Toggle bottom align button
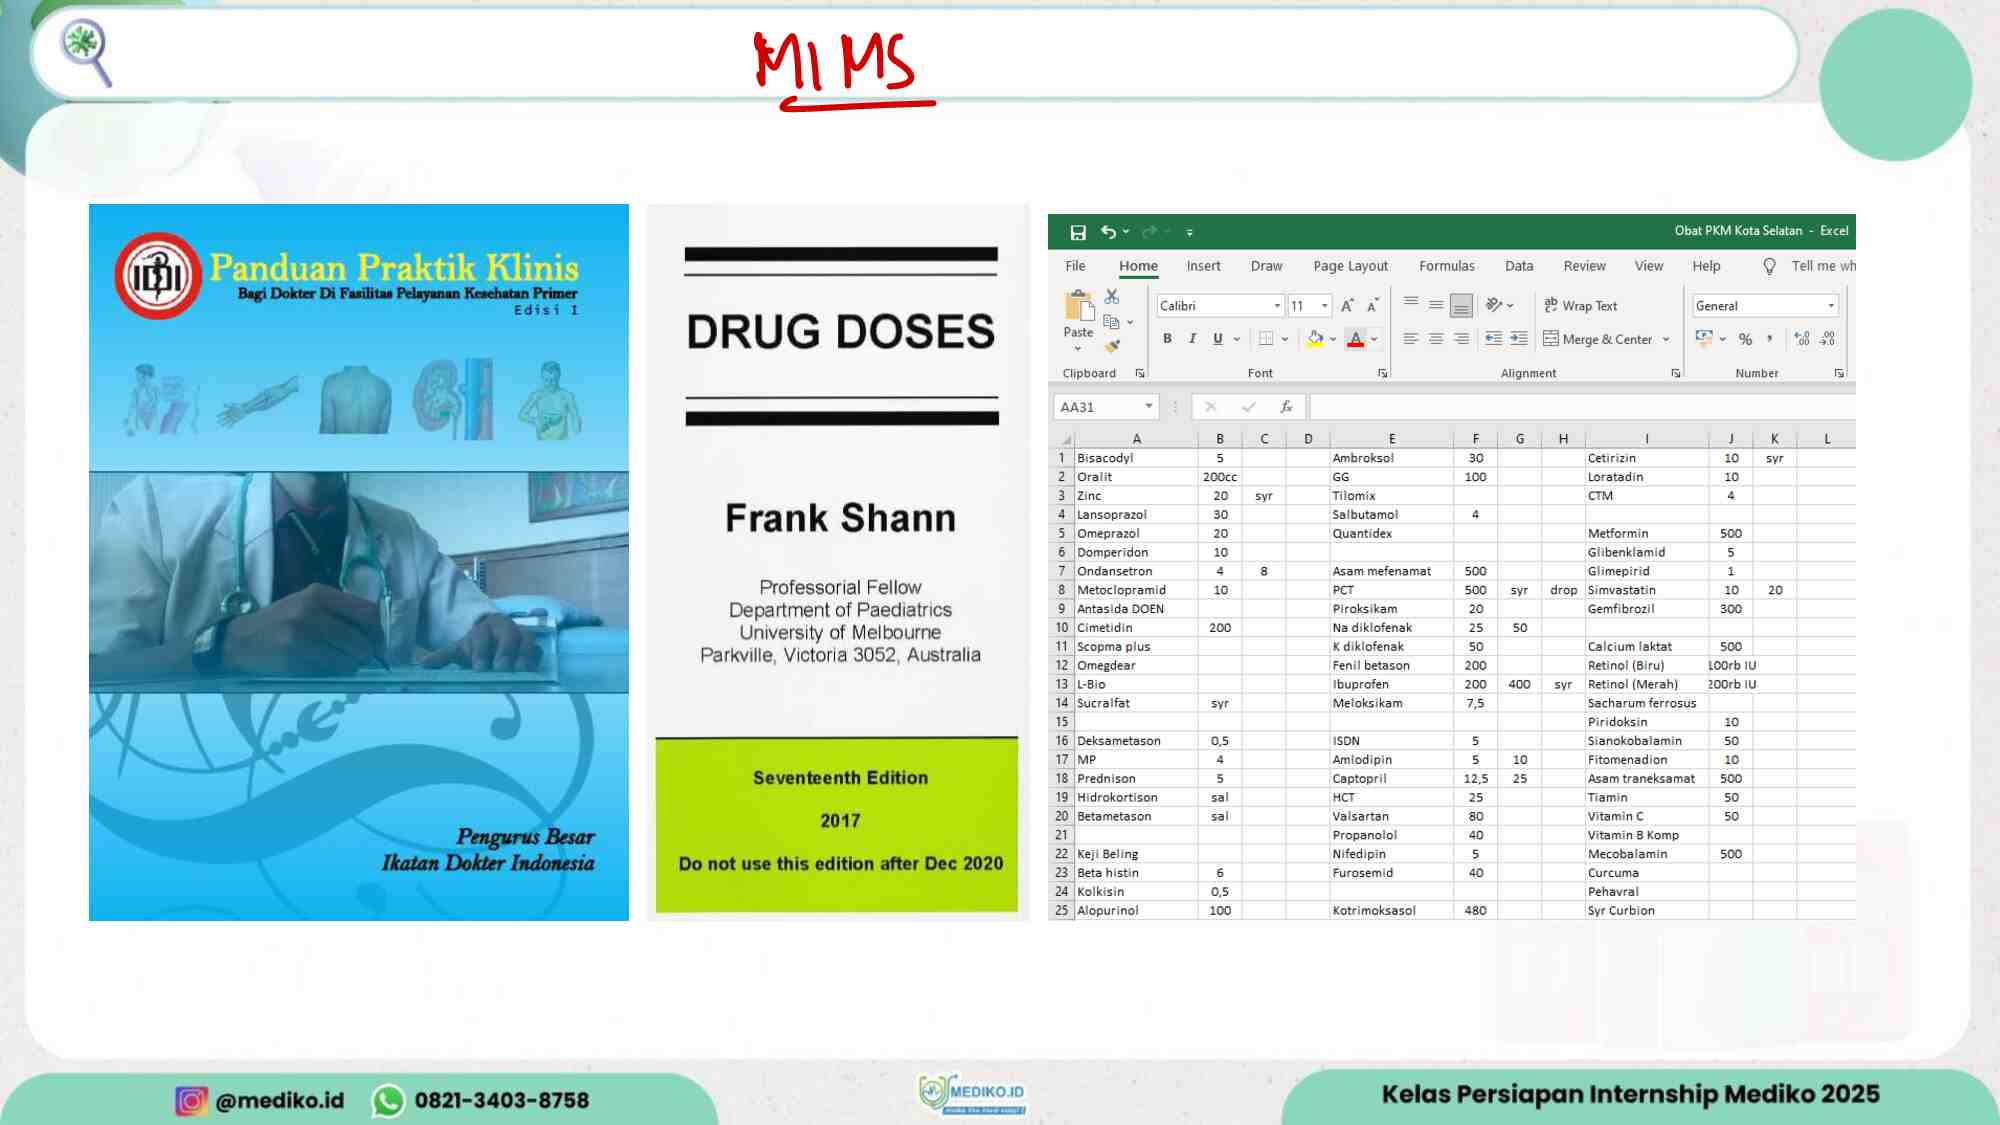Image resolution: width=2000 pixels, height=1125 pixels. tap(1461, 304)
